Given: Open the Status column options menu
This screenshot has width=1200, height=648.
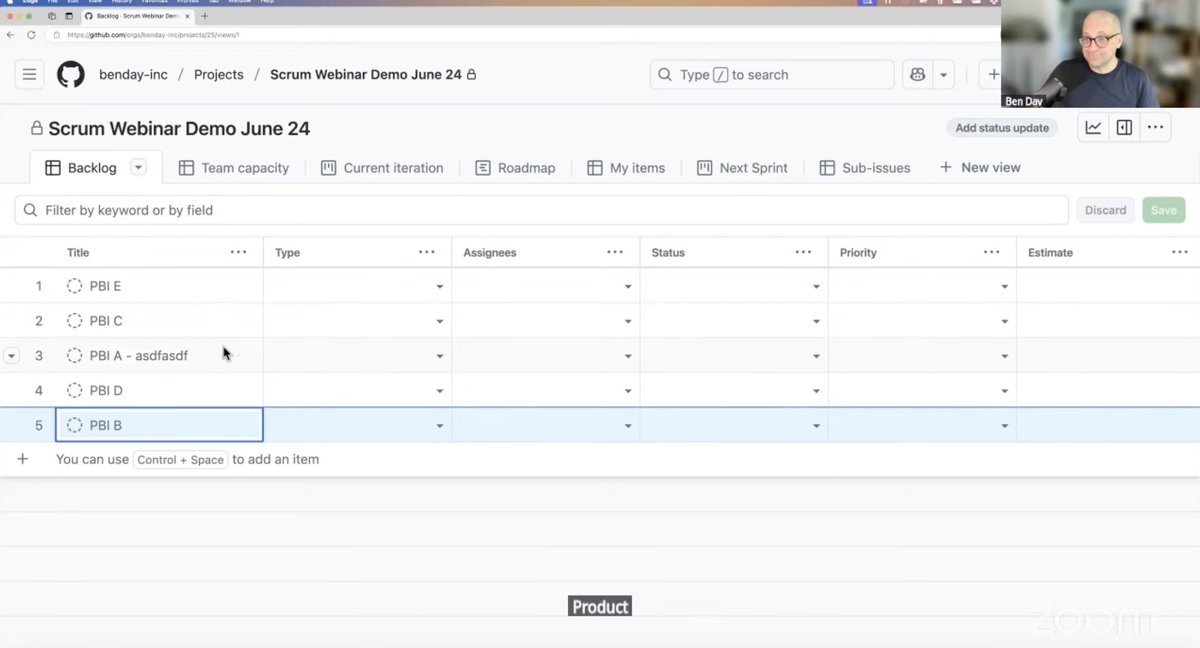Looking at the screenshot, I should [803, 252].
